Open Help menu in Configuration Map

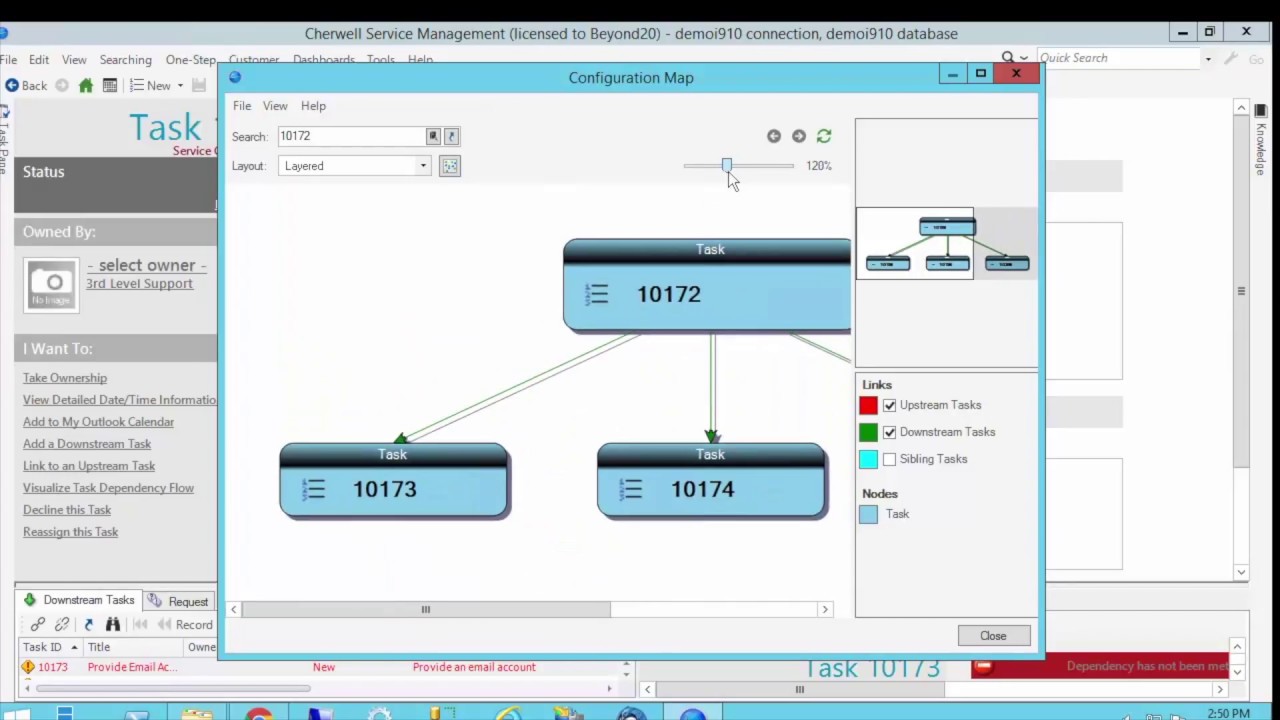coord(313,106)
